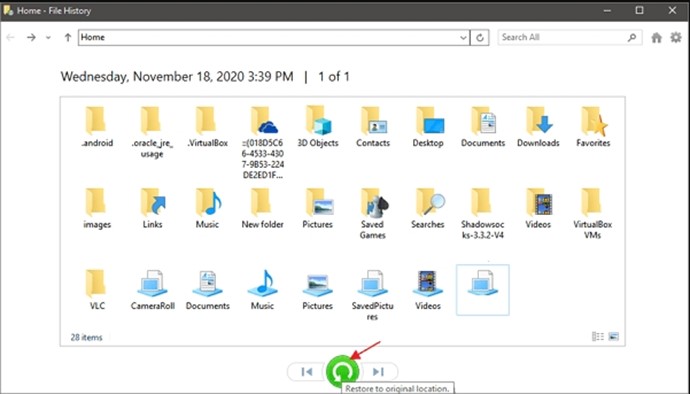The width and height of the screenshot is (690, 394).
Task: Open the settings gear menu
Action: [676, 37]
